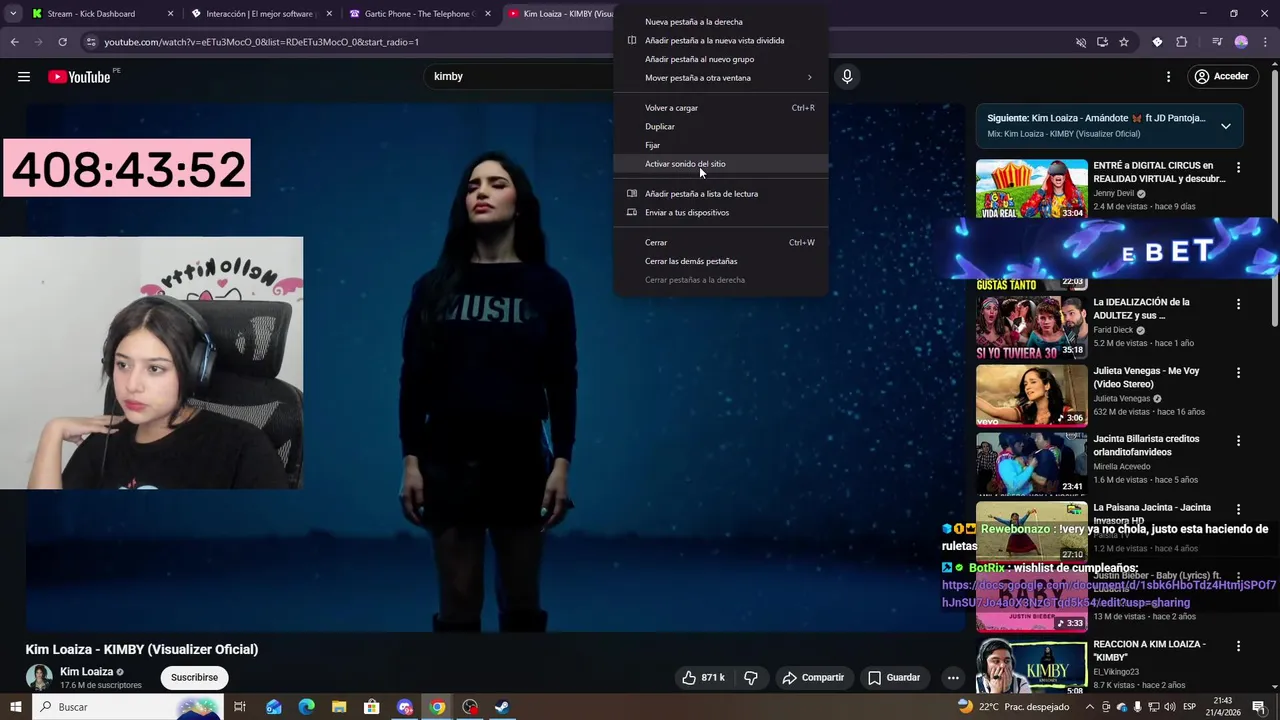Click the Guardar button
The image size is (1280, 720).
pyautogui.click(x=894, y=678)
